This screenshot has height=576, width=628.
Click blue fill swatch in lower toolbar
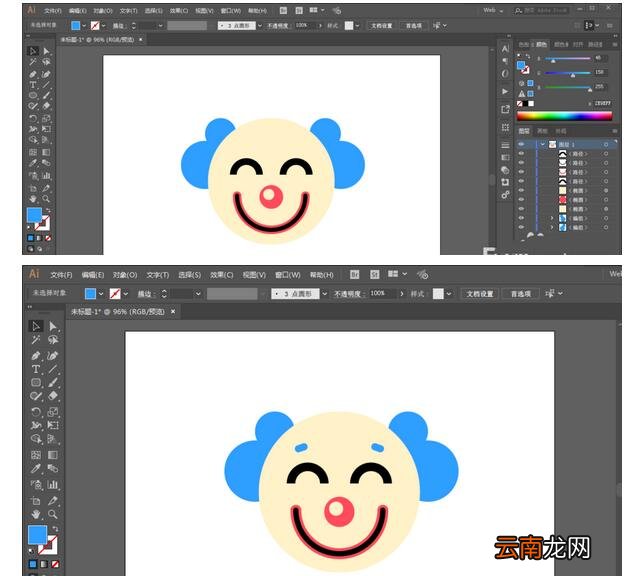[x=37, y=535]
